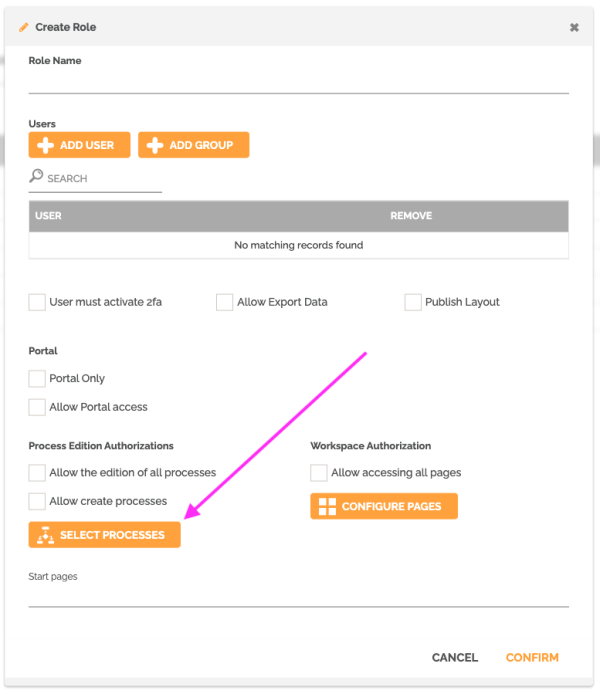The image size is (600, 694).
Task: Enable Allow create processes checkbox
Action: coord(37,501)
